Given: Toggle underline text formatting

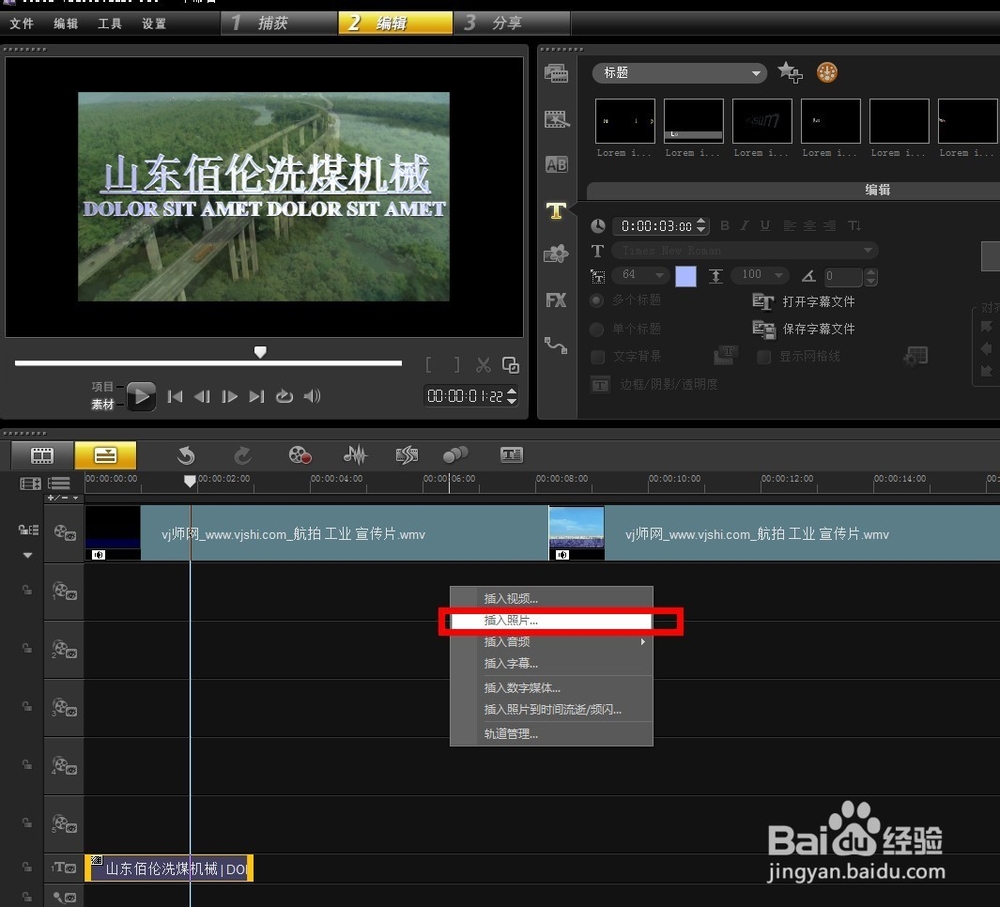Looking at the screenshot, I should point(765,225).
